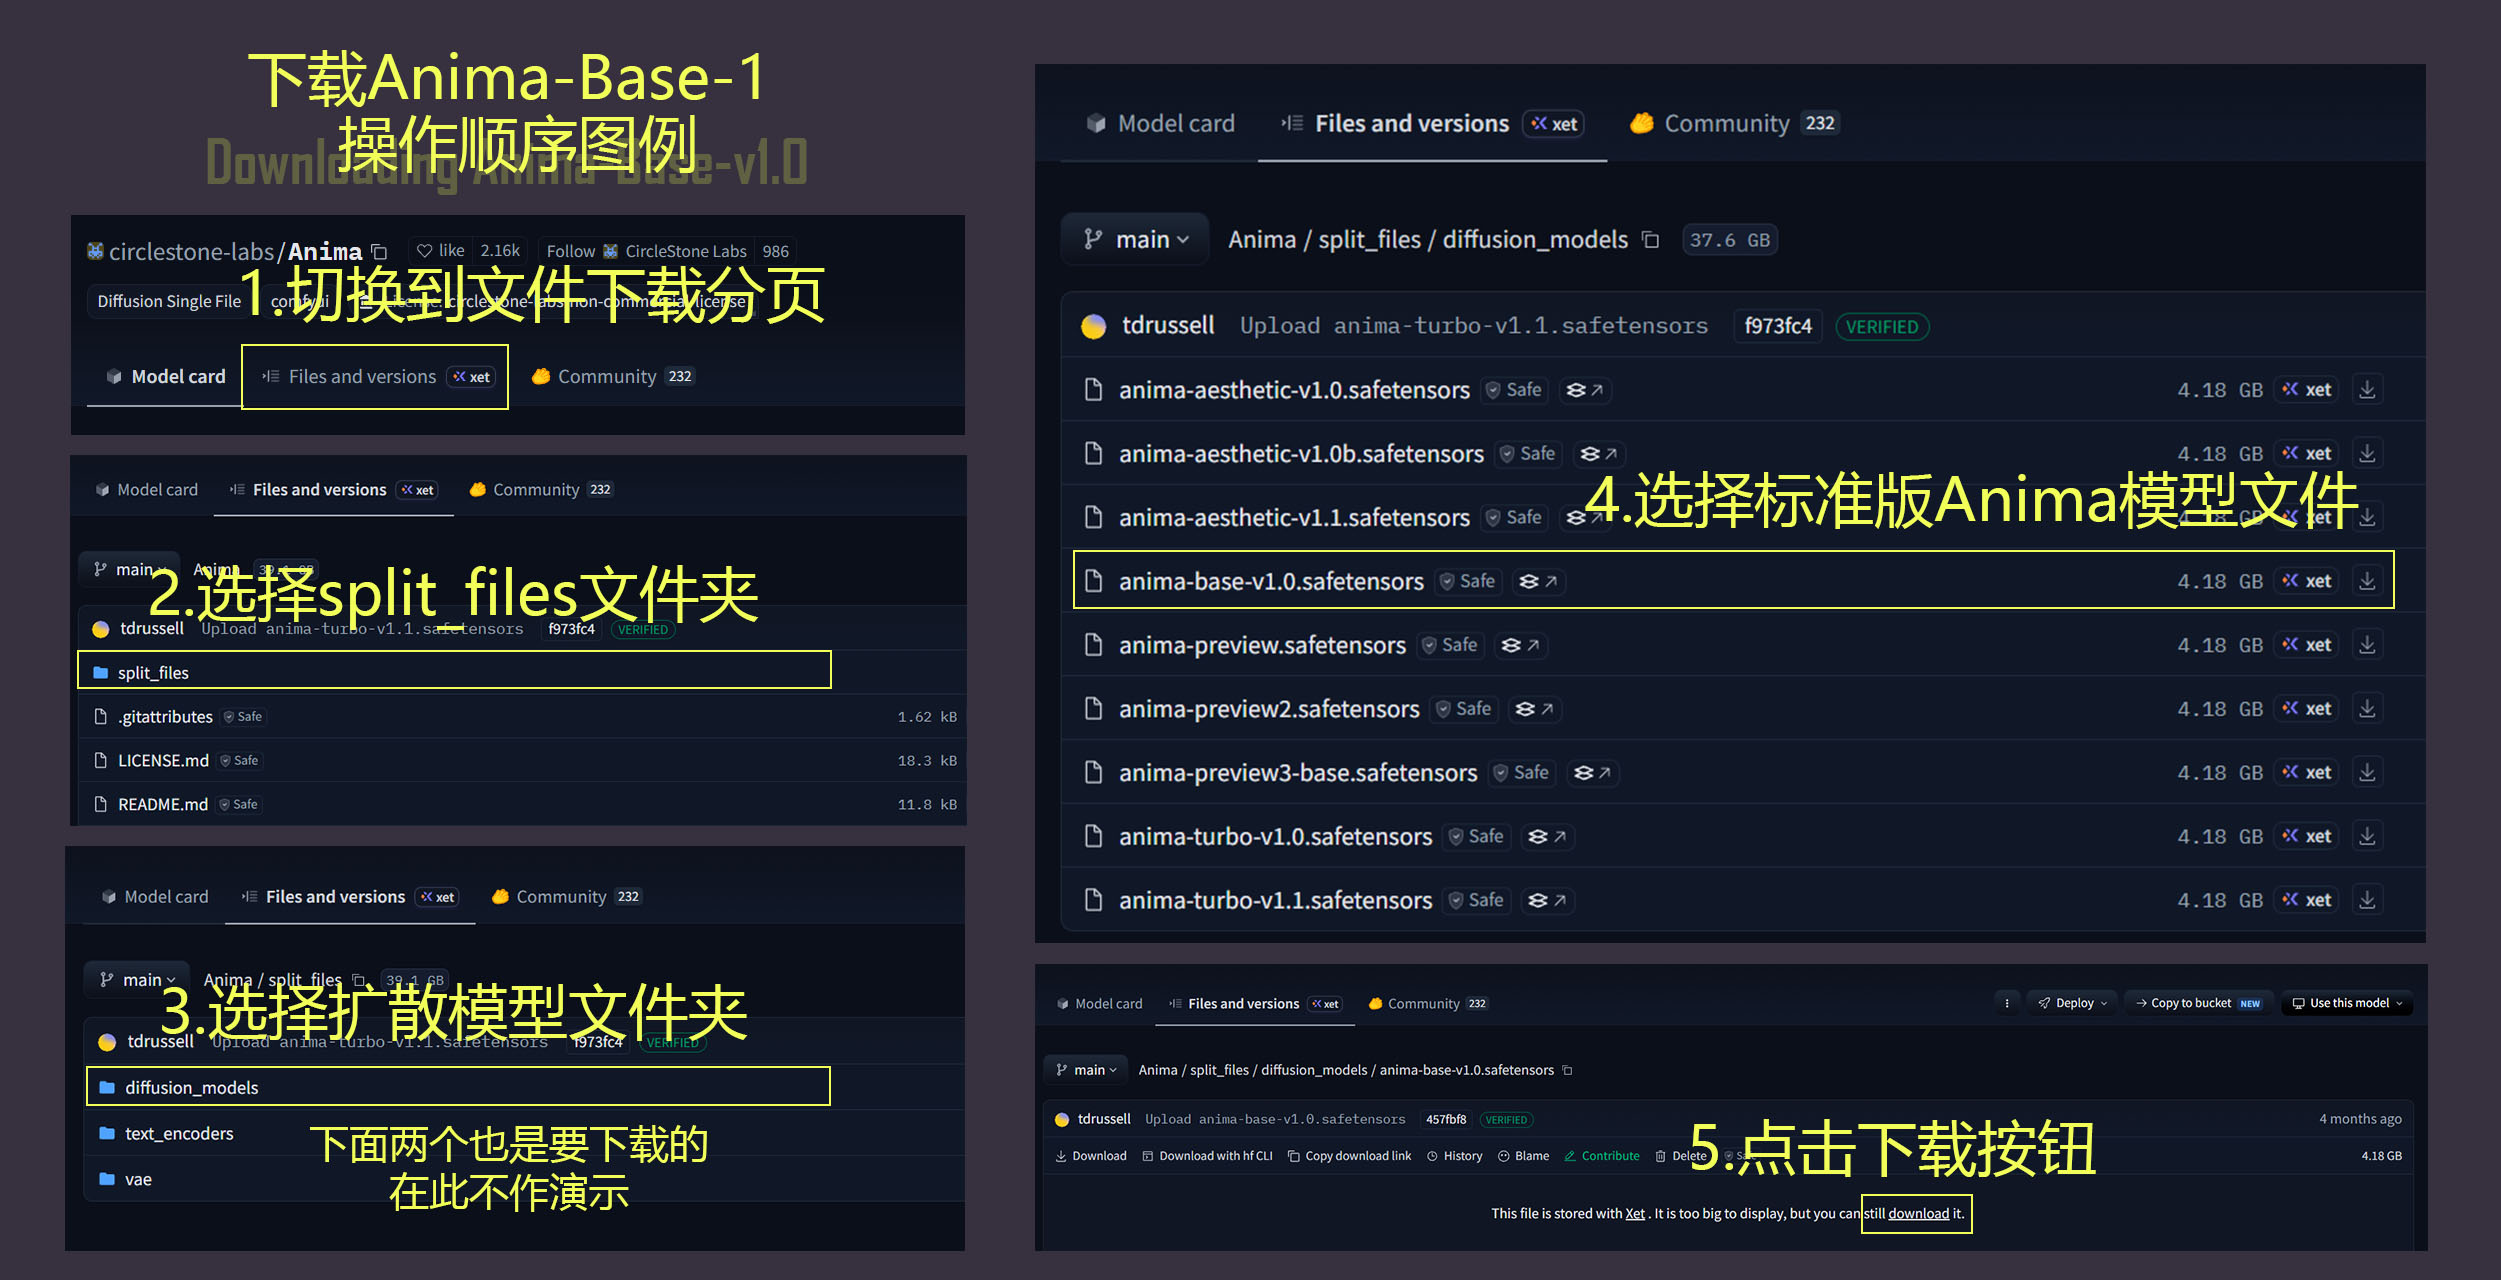Open the main branch dropdown beside anima-base-v1.0.safetensors path
The height and width of the screenshot is (1280, 2501).
point(1086,1070)
